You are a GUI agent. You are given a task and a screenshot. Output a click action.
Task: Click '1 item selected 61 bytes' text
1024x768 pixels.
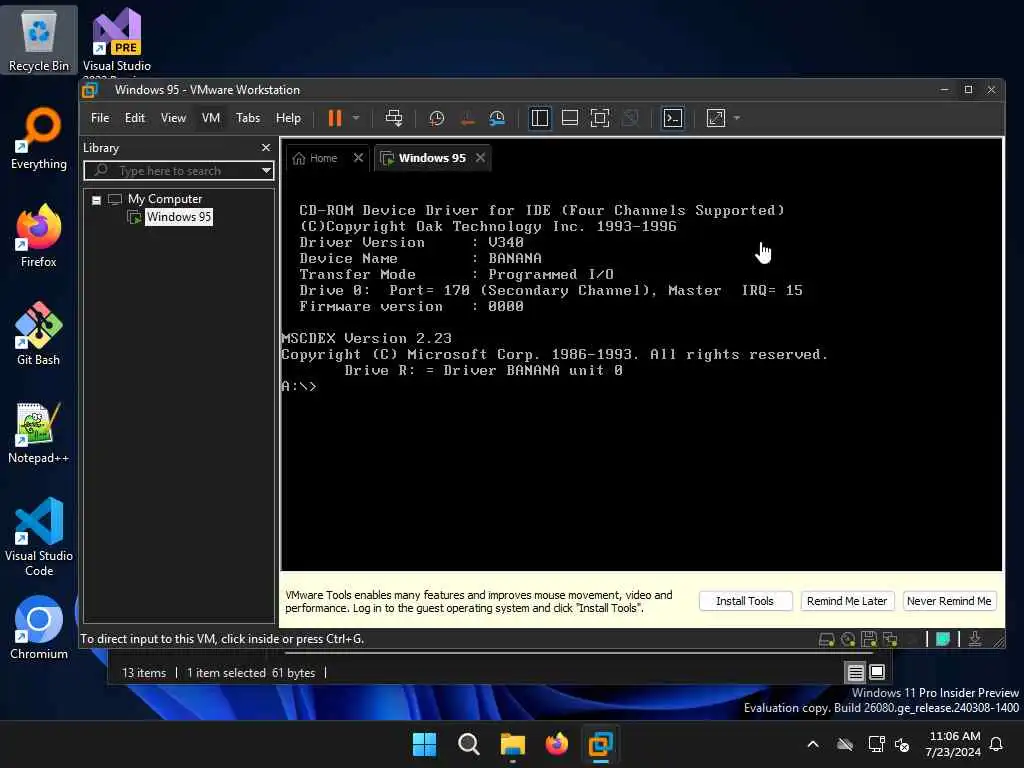251,673
